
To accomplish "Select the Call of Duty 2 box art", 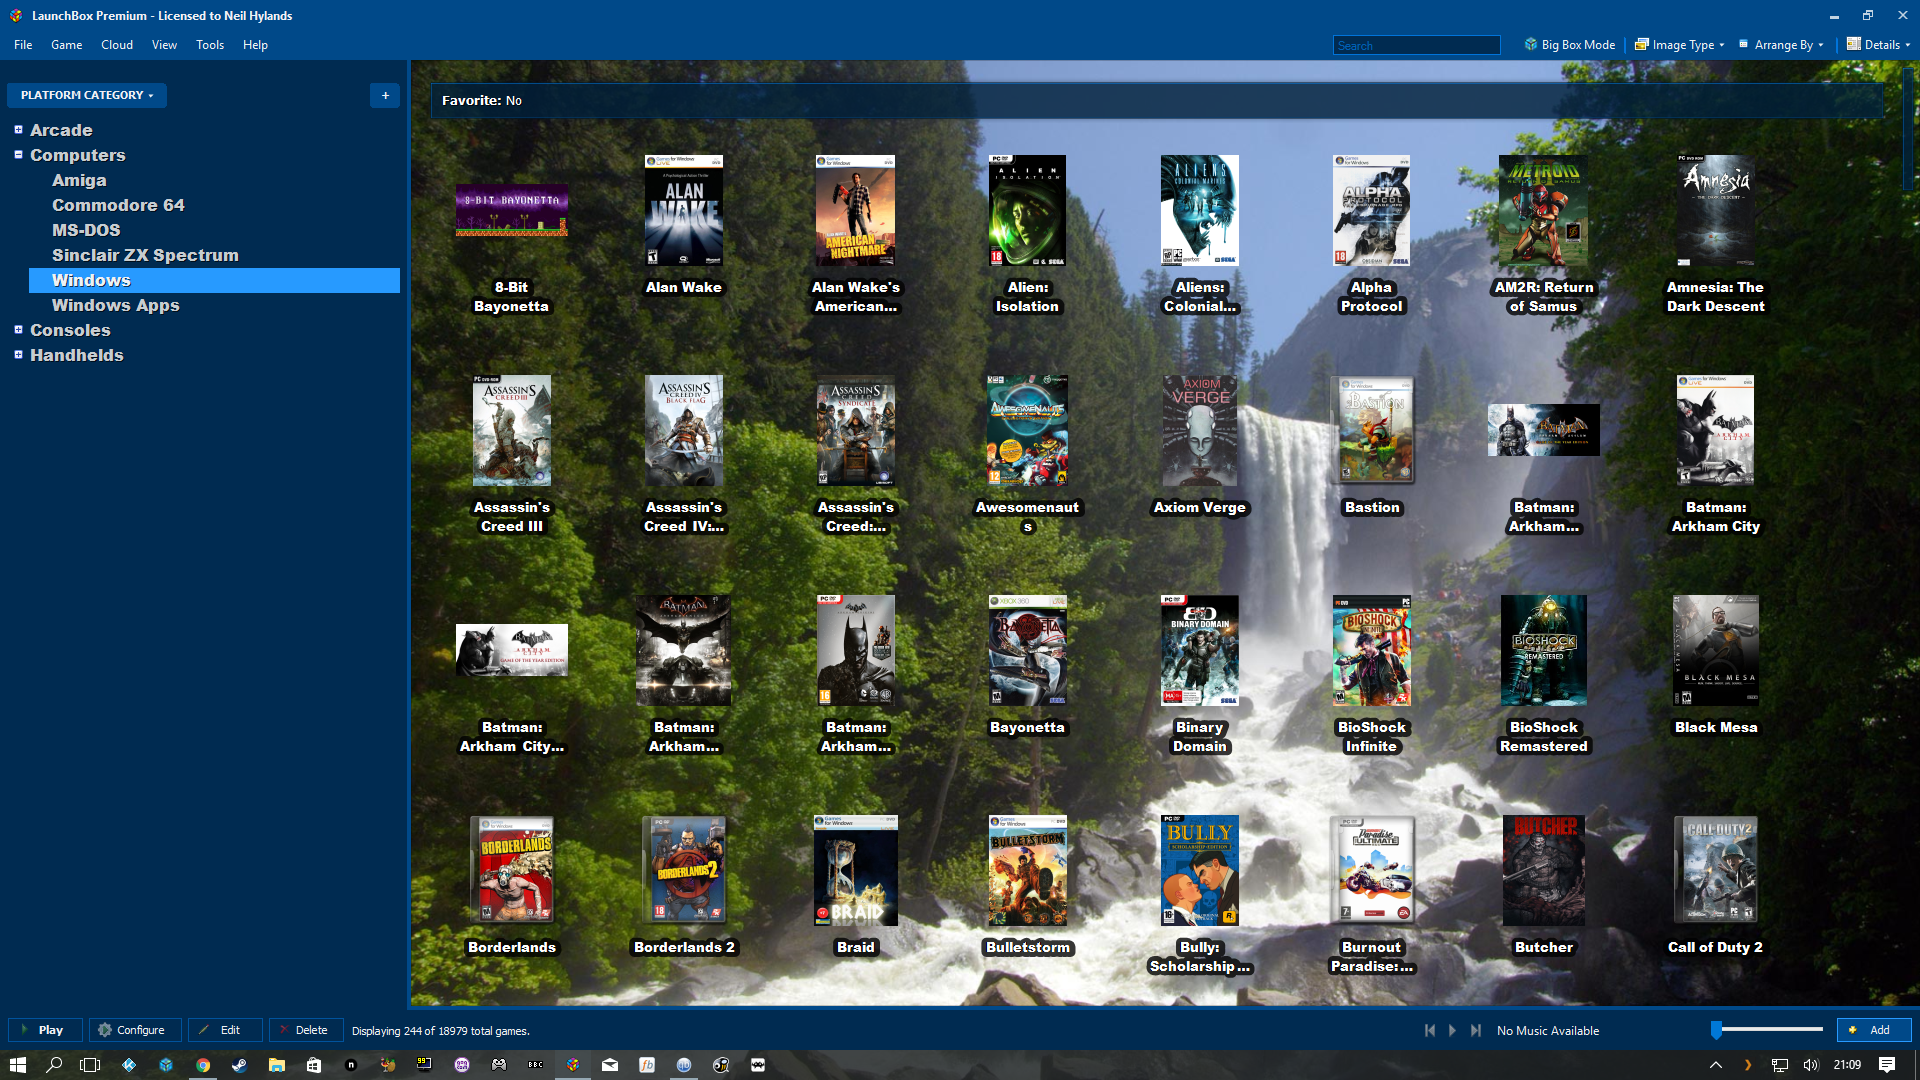I will (1716, 870).
